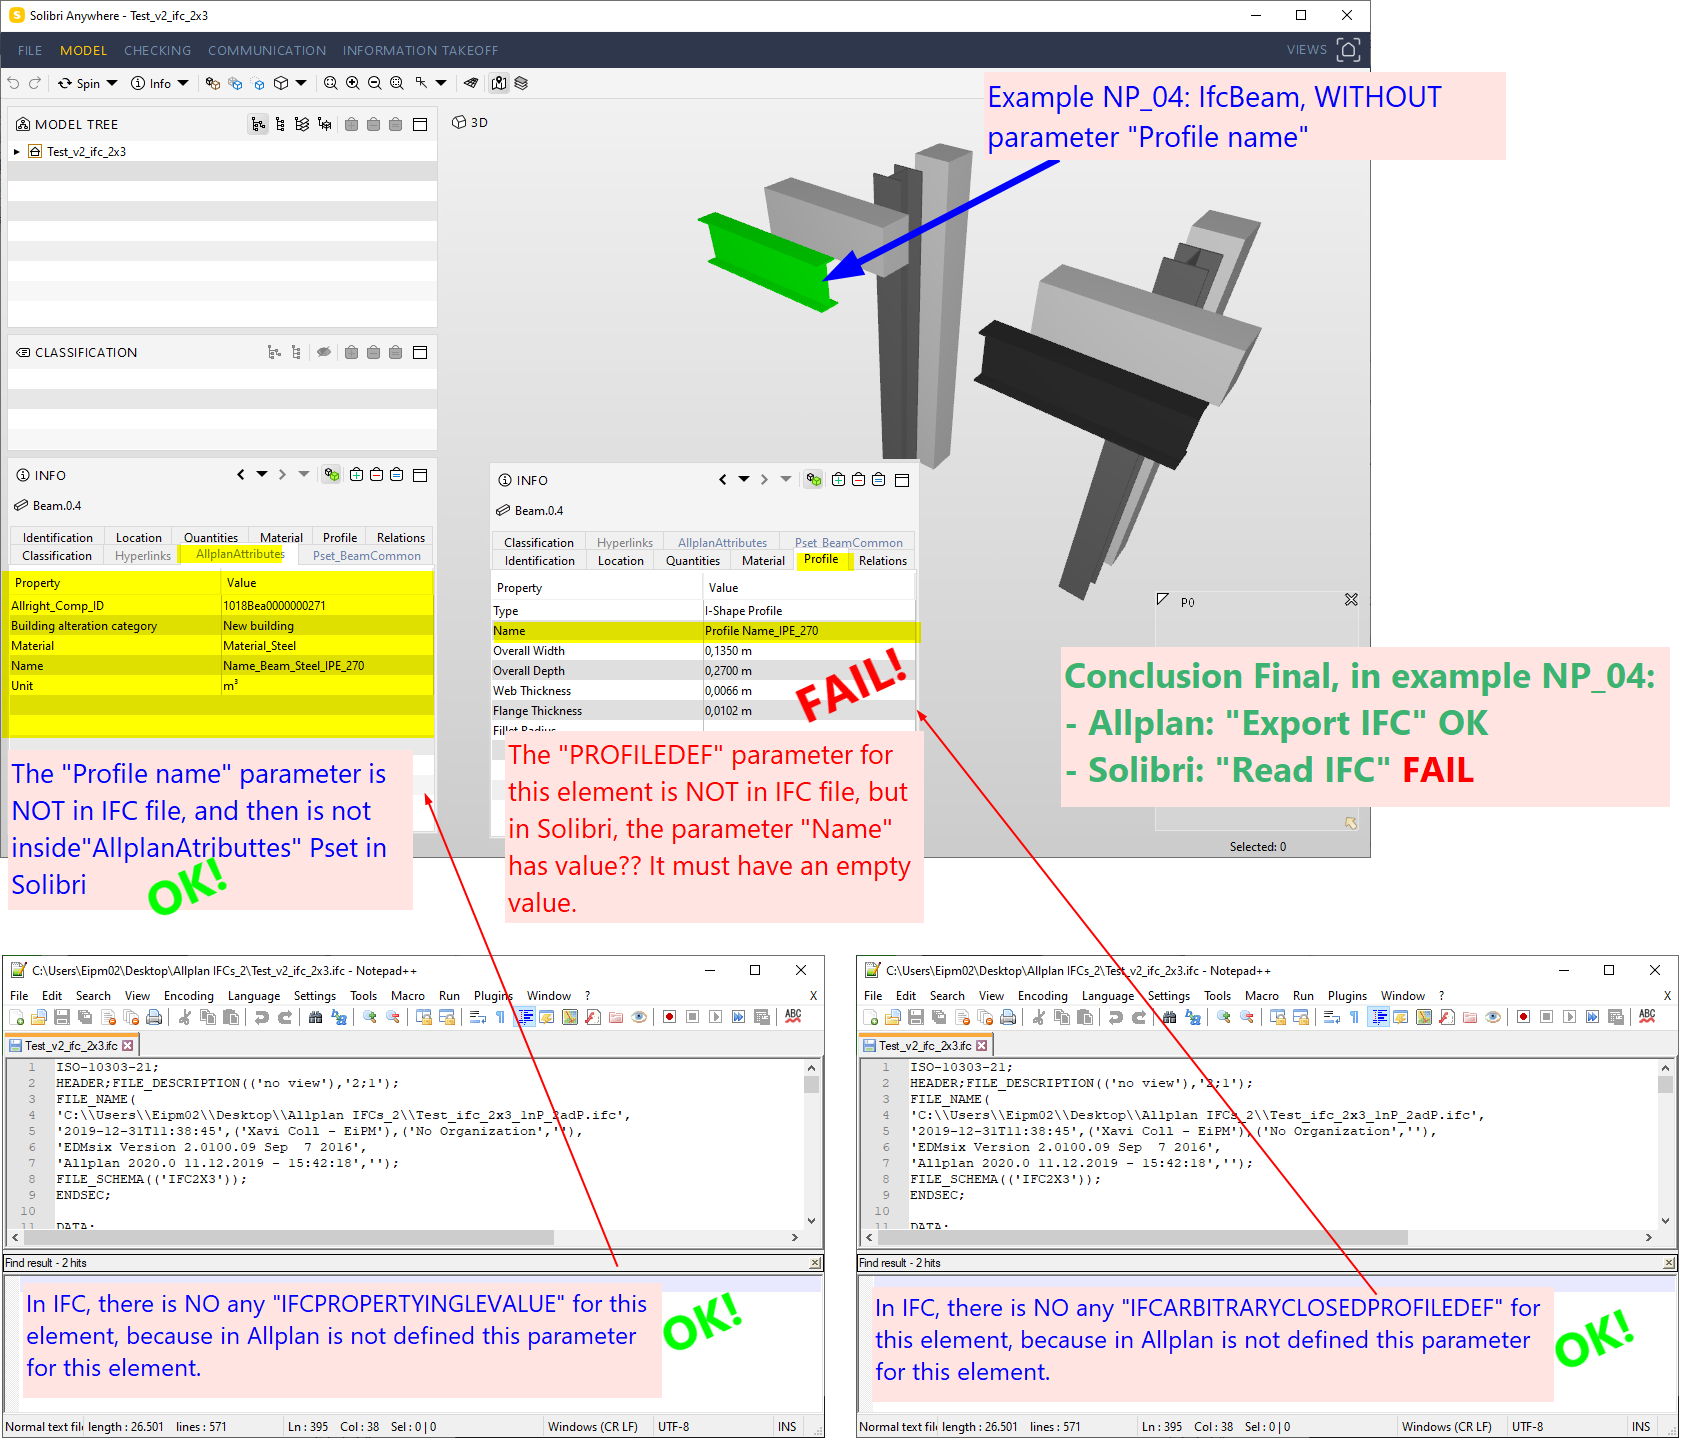Open the FILE menu in Solibri
This screenshot has height=1450, width=1700.
click(30, 50)
